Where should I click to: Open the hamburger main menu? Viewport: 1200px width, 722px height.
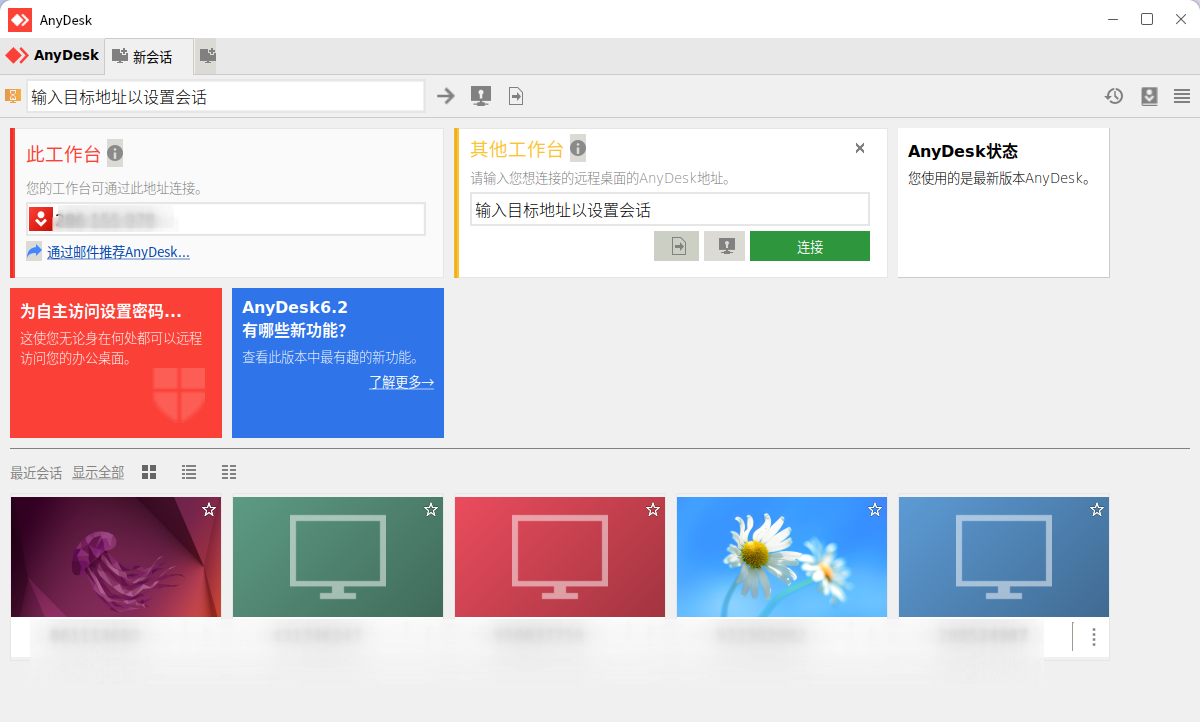click(1182, 96)
